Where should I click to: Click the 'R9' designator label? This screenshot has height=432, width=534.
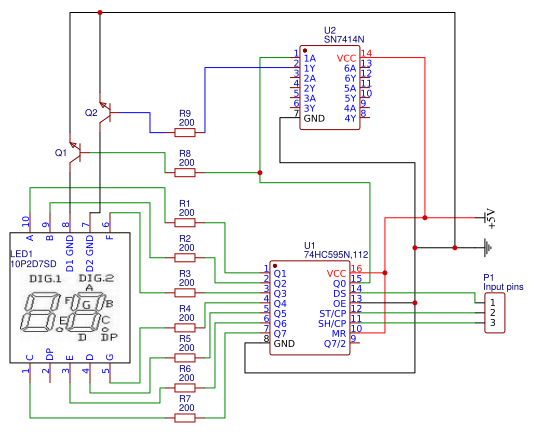(x=185, y=113)
